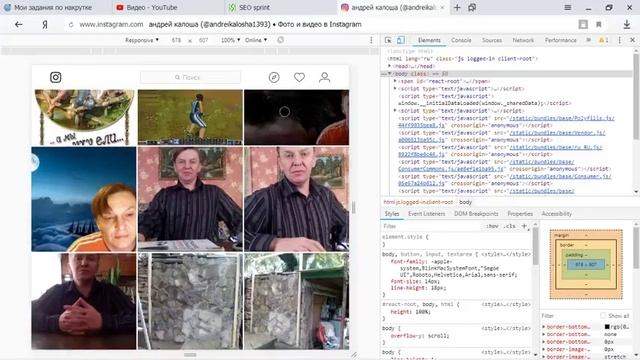
Task: Show more DevTools tabs chevron
Action: (x=589, y=40)
